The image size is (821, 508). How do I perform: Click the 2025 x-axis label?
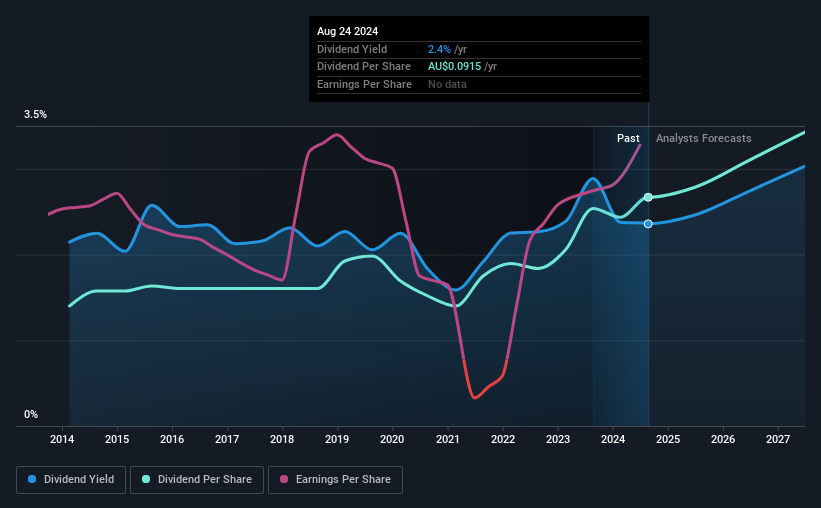[x=668, y=439]
